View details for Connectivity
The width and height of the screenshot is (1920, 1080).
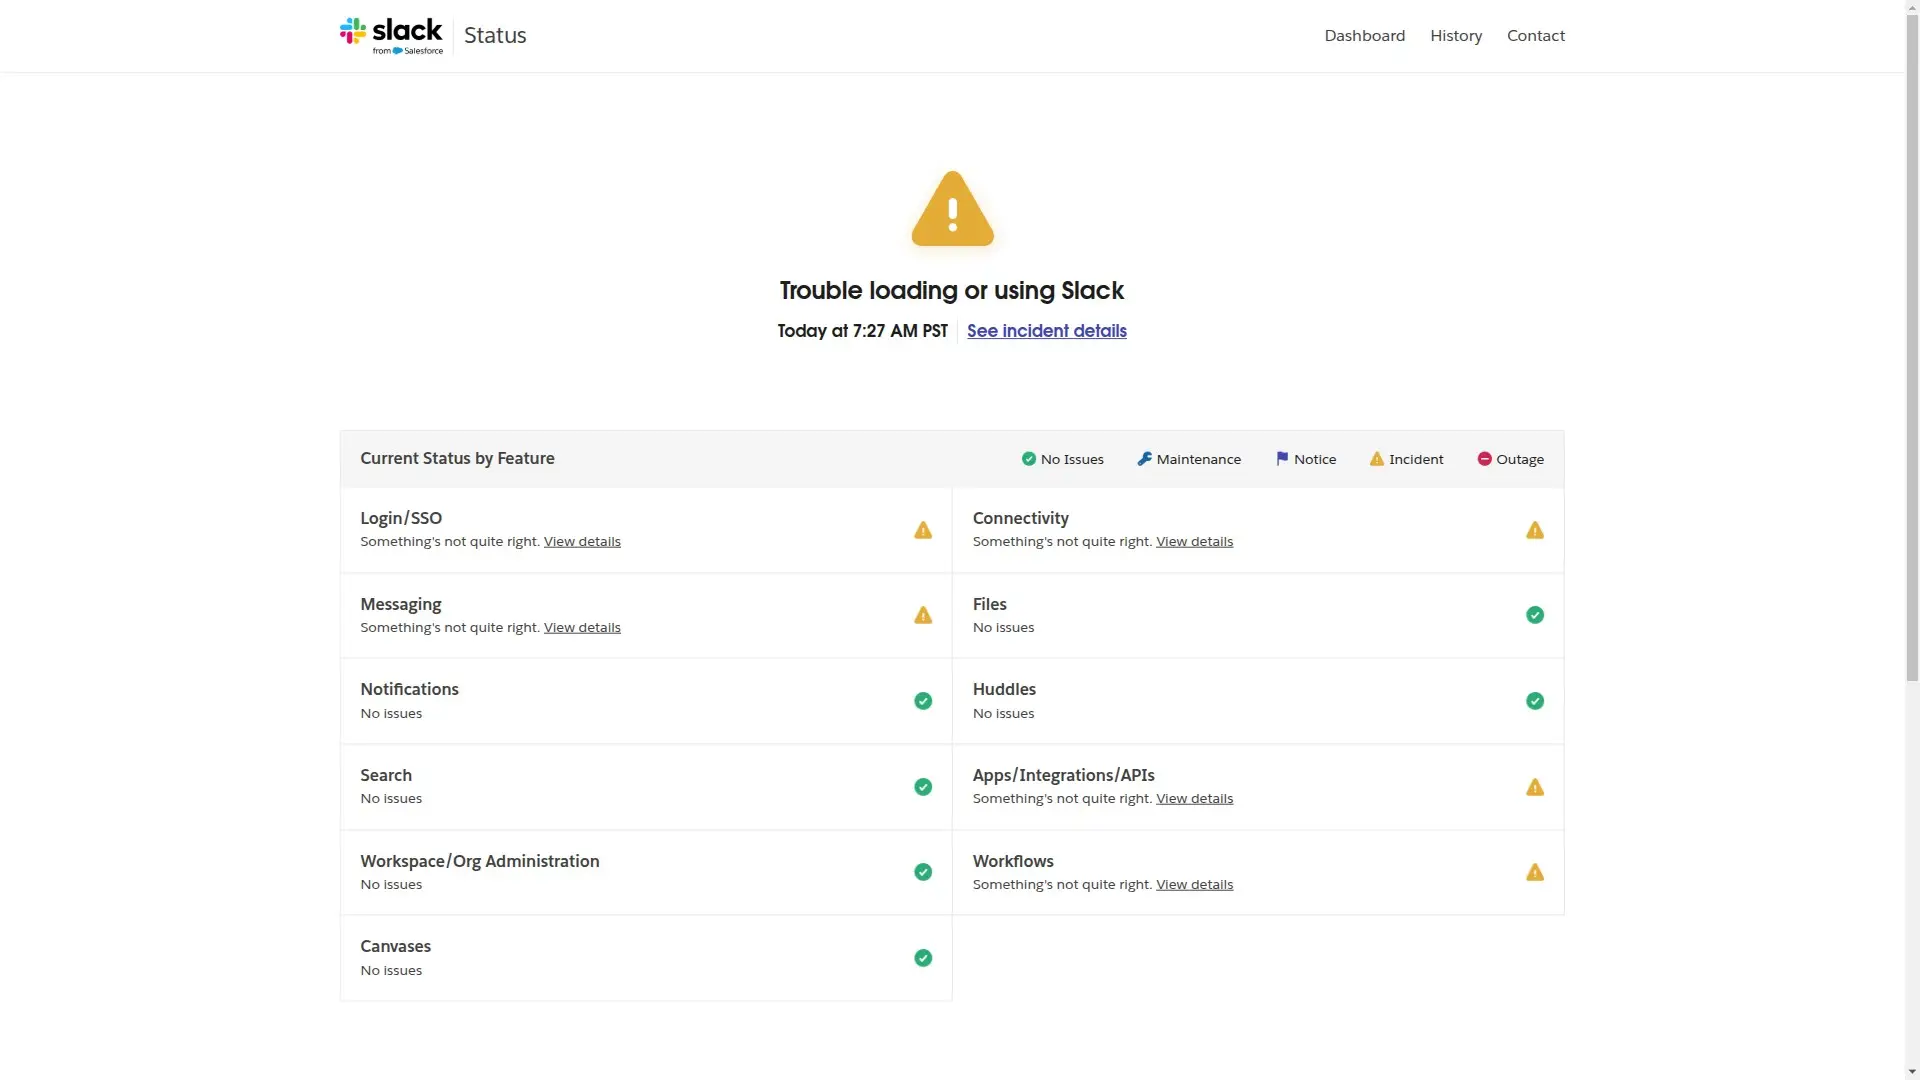coord(1194,541)
